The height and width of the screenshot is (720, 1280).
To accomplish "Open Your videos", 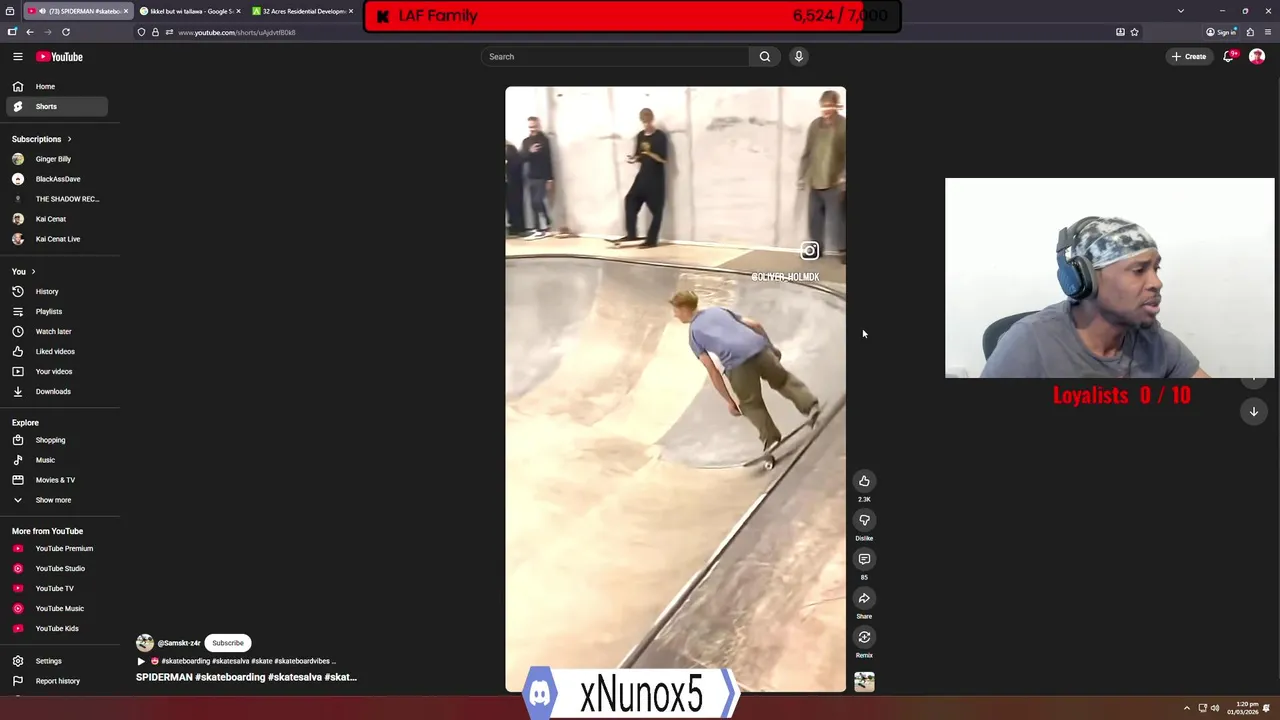I will [57, 372].
